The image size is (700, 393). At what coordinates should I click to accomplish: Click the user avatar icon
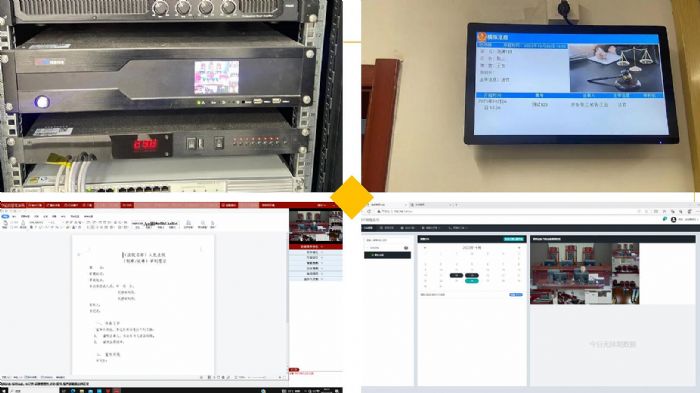click(x=673, y=219)
